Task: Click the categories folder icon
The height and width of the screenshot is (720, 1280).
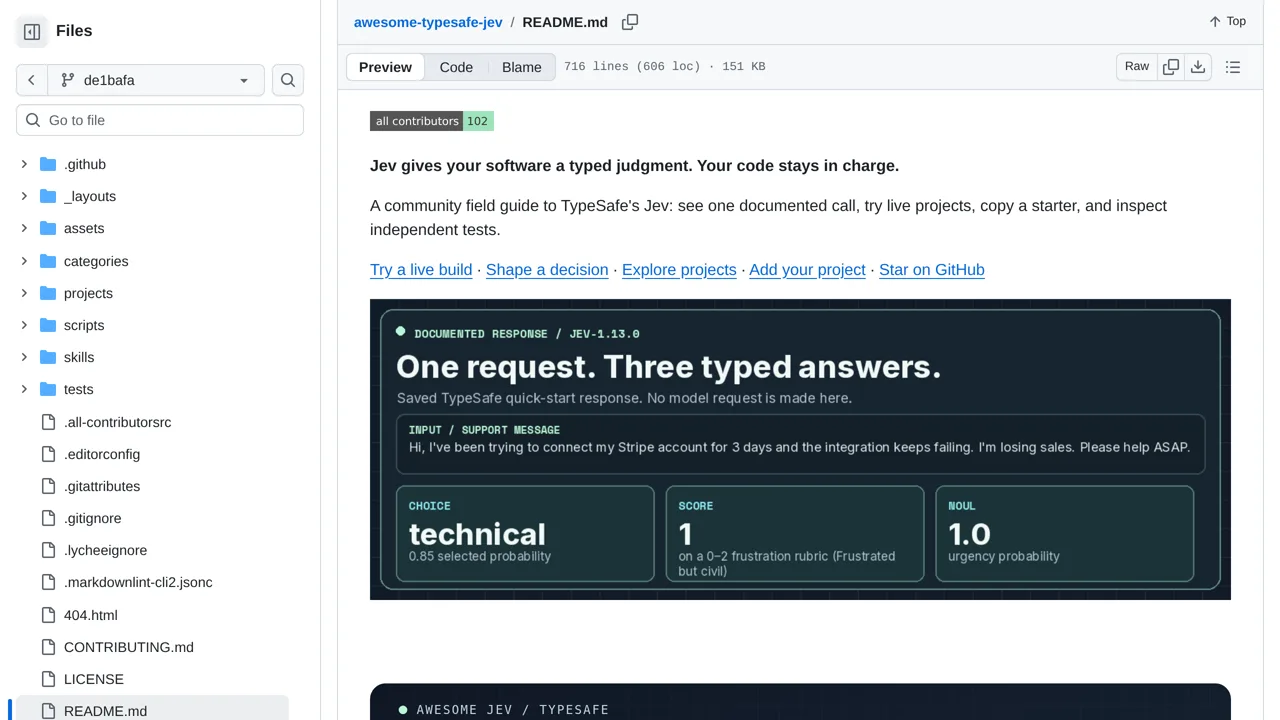Action: pos(48,261)
